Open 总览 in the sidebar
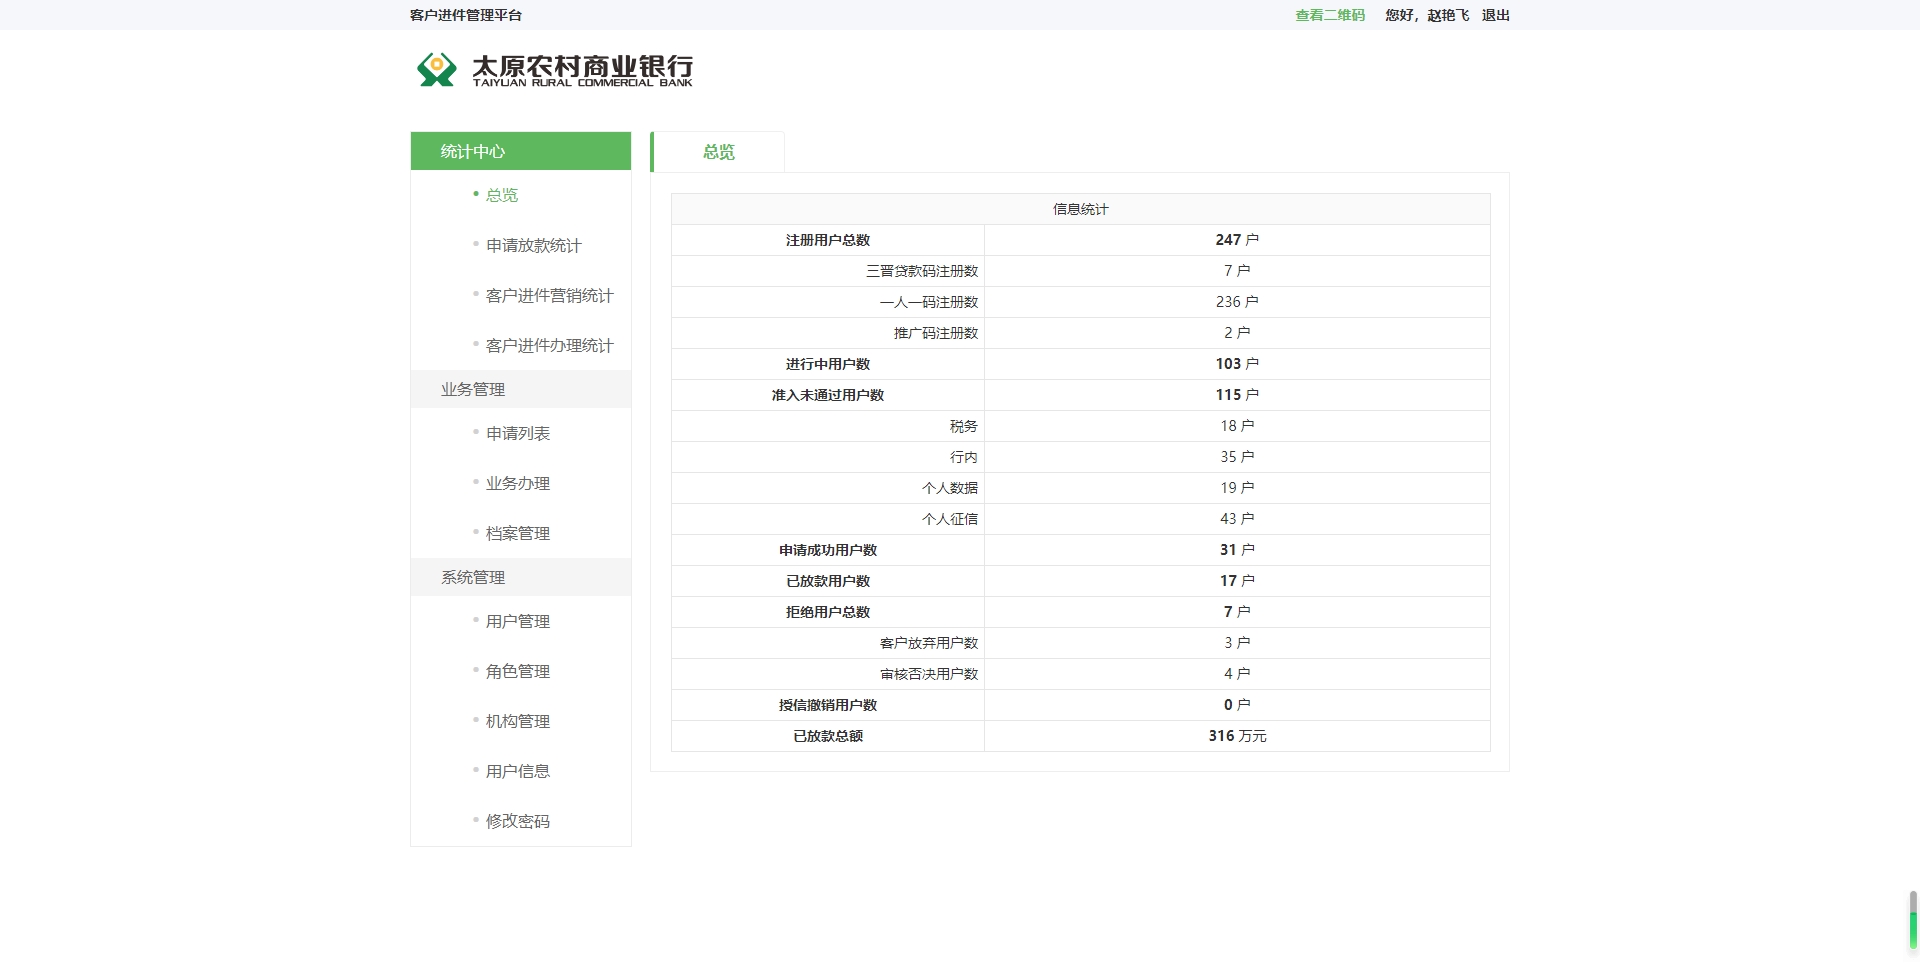Screen dimensions: 1920x963 point(502,195)
